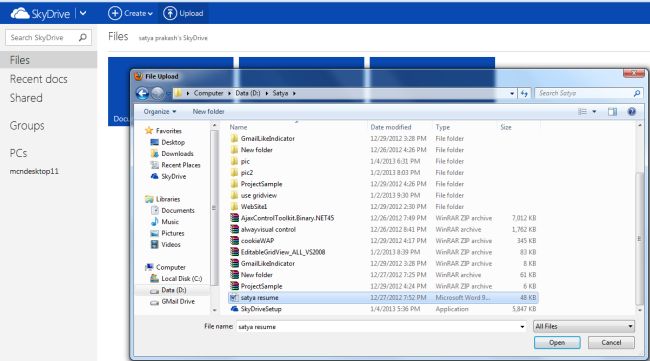Click Data (D:) in the address breadcrumb
The height and width of the screenshot is (361, 650).
(x=248, y=93)
